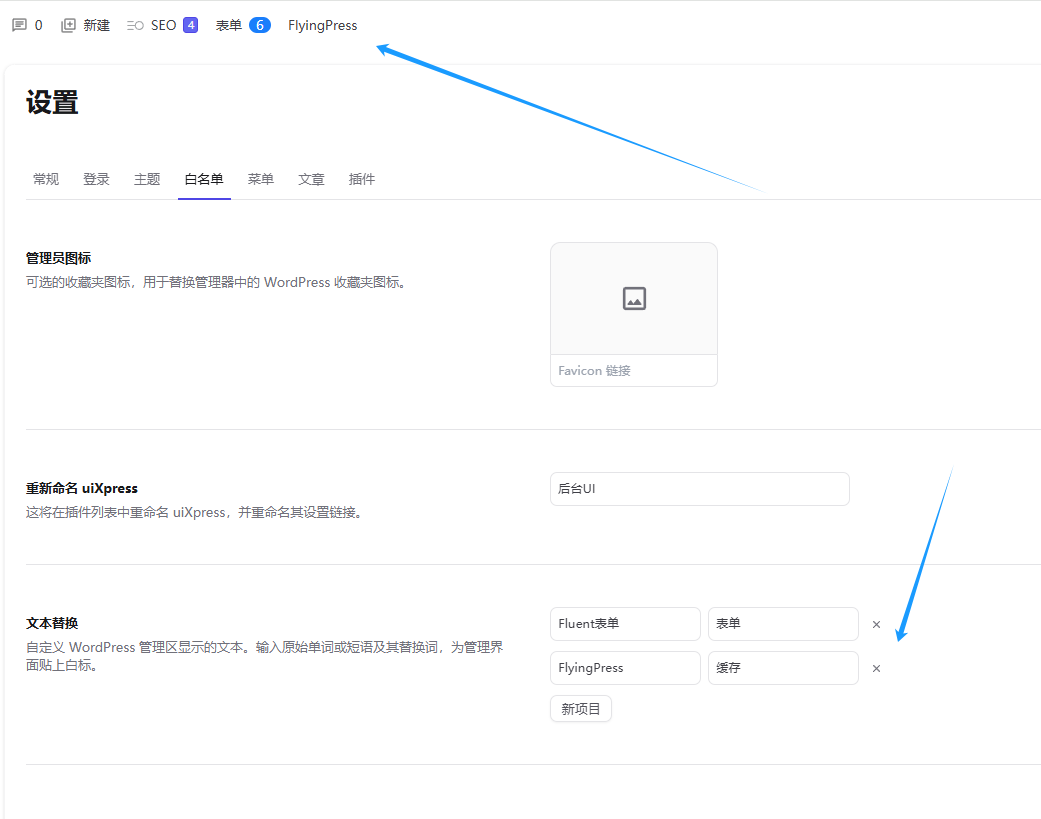Switch to the 菜单 settings tab
Viewport: 1041px width, 819px height.
pos(261,179)
